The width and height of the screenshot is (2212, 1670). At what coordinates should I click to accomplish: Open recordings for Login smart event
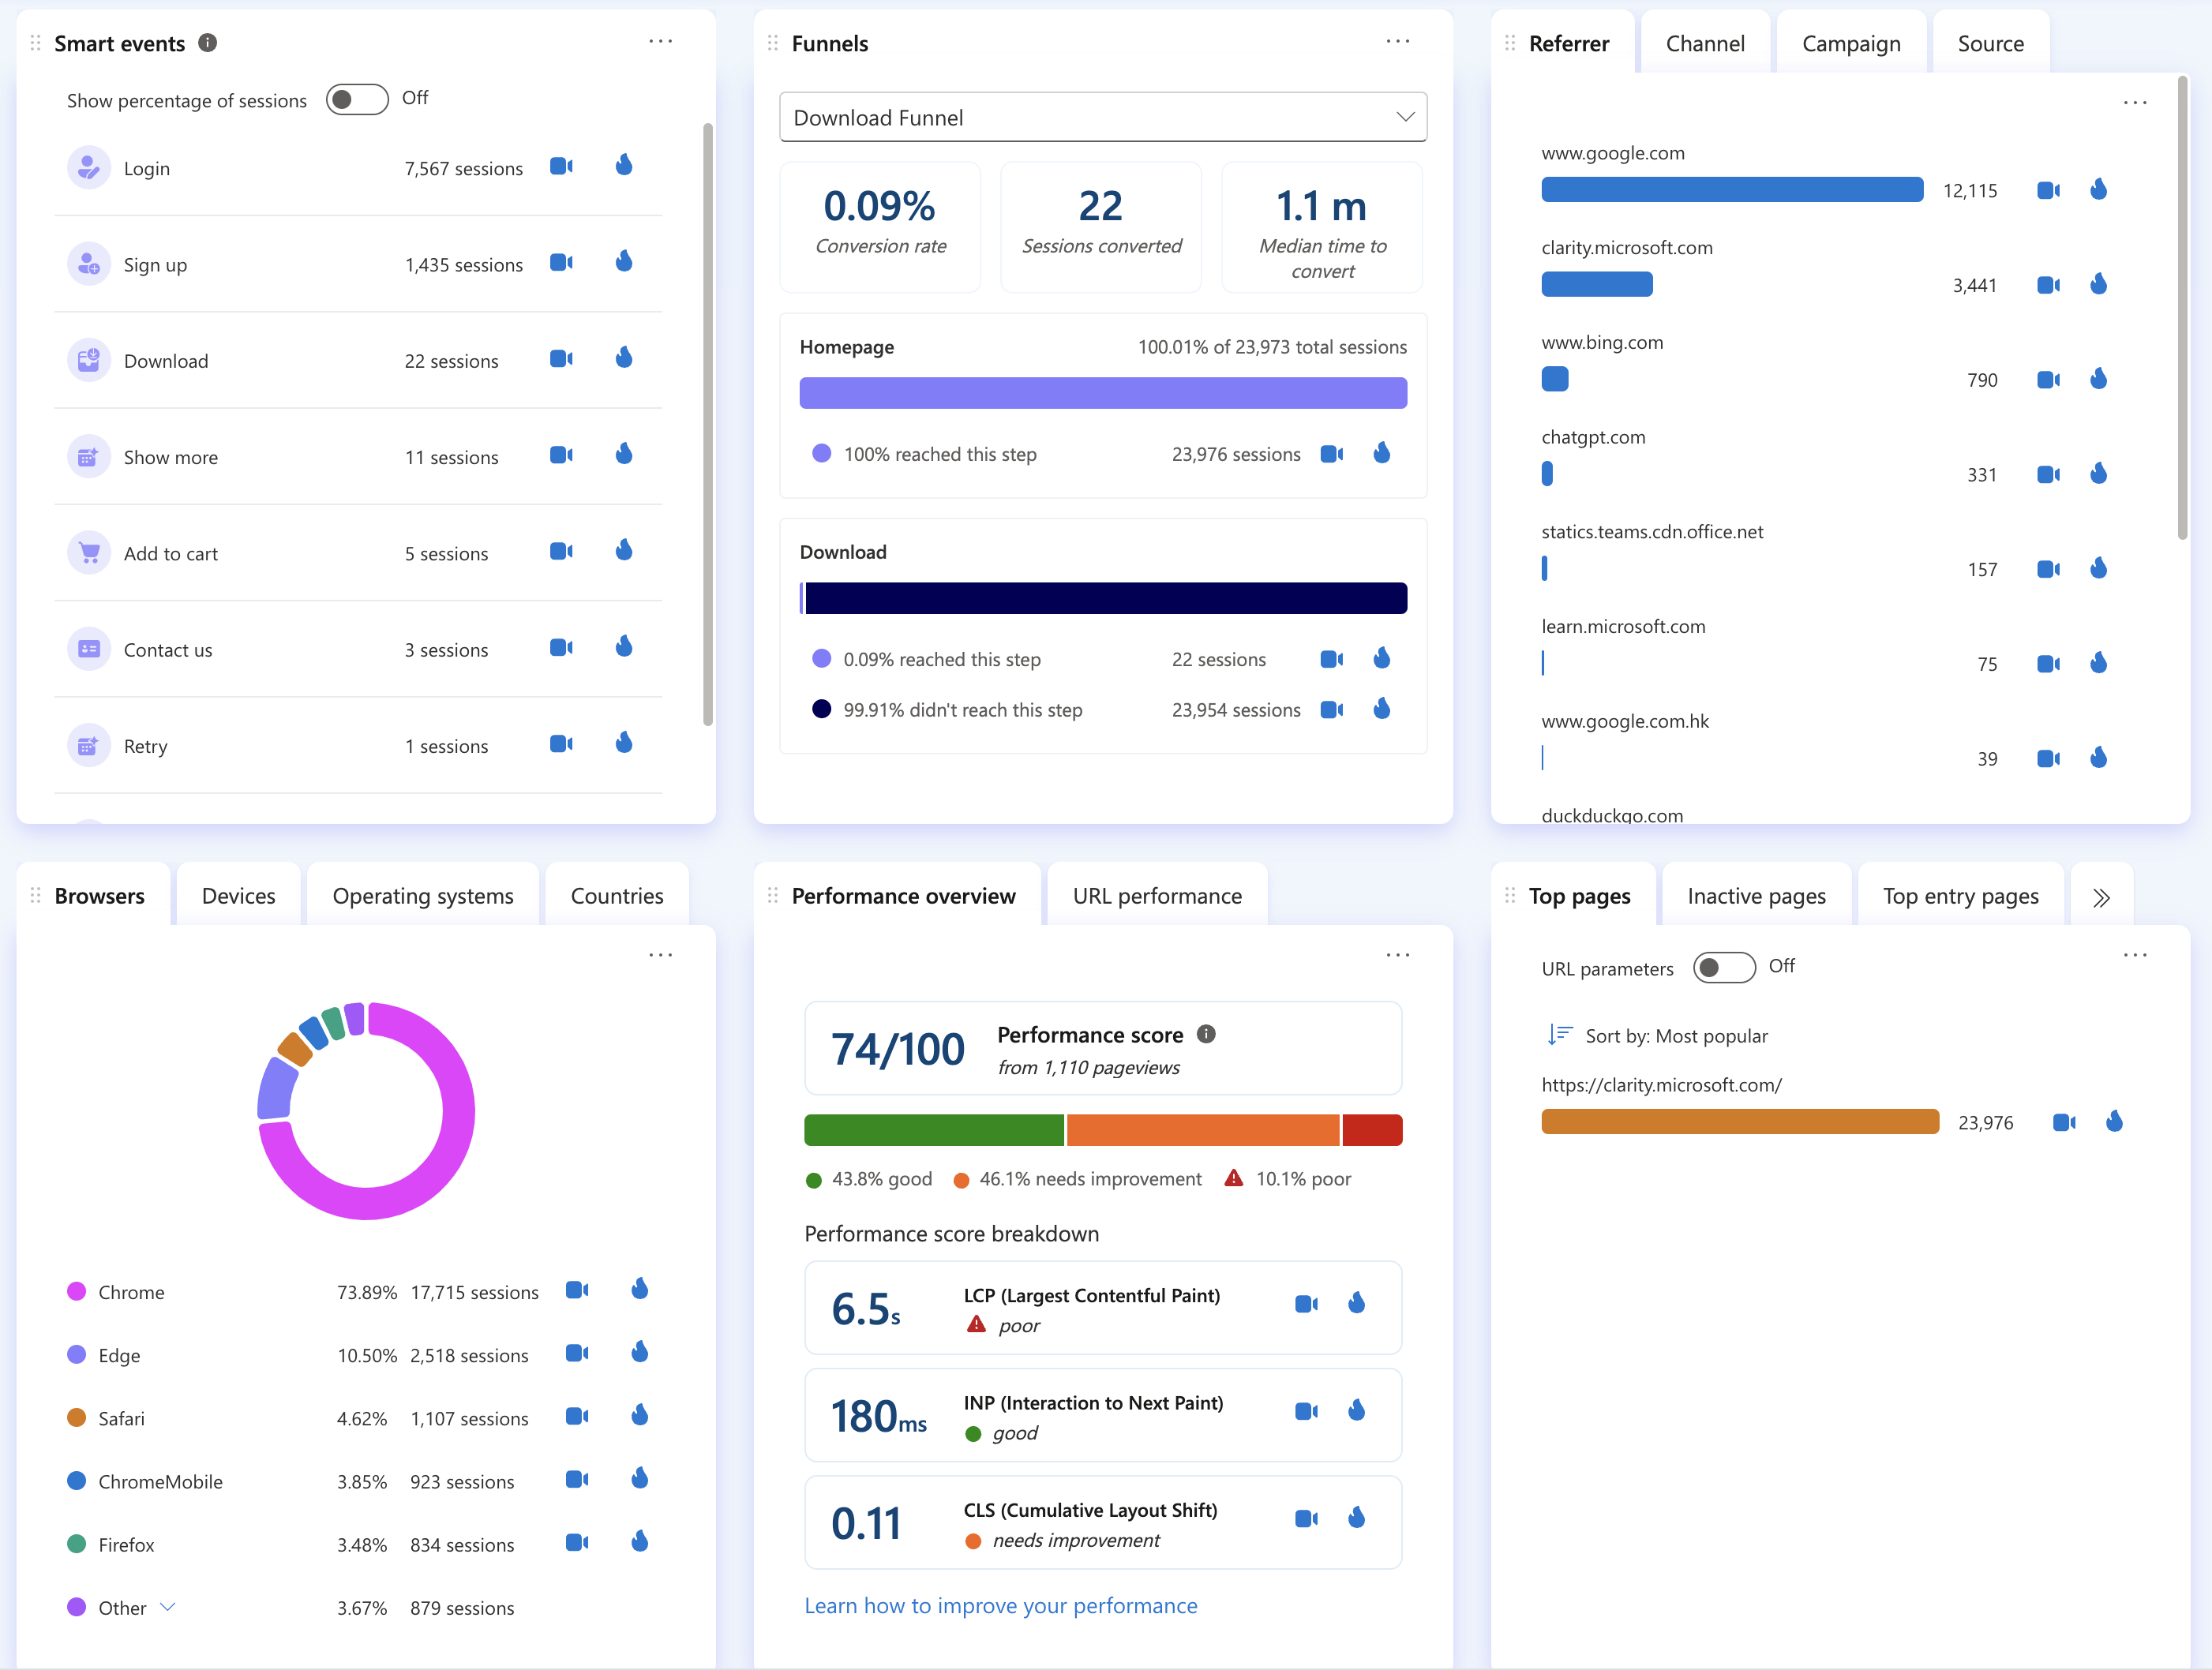(561, 166)
